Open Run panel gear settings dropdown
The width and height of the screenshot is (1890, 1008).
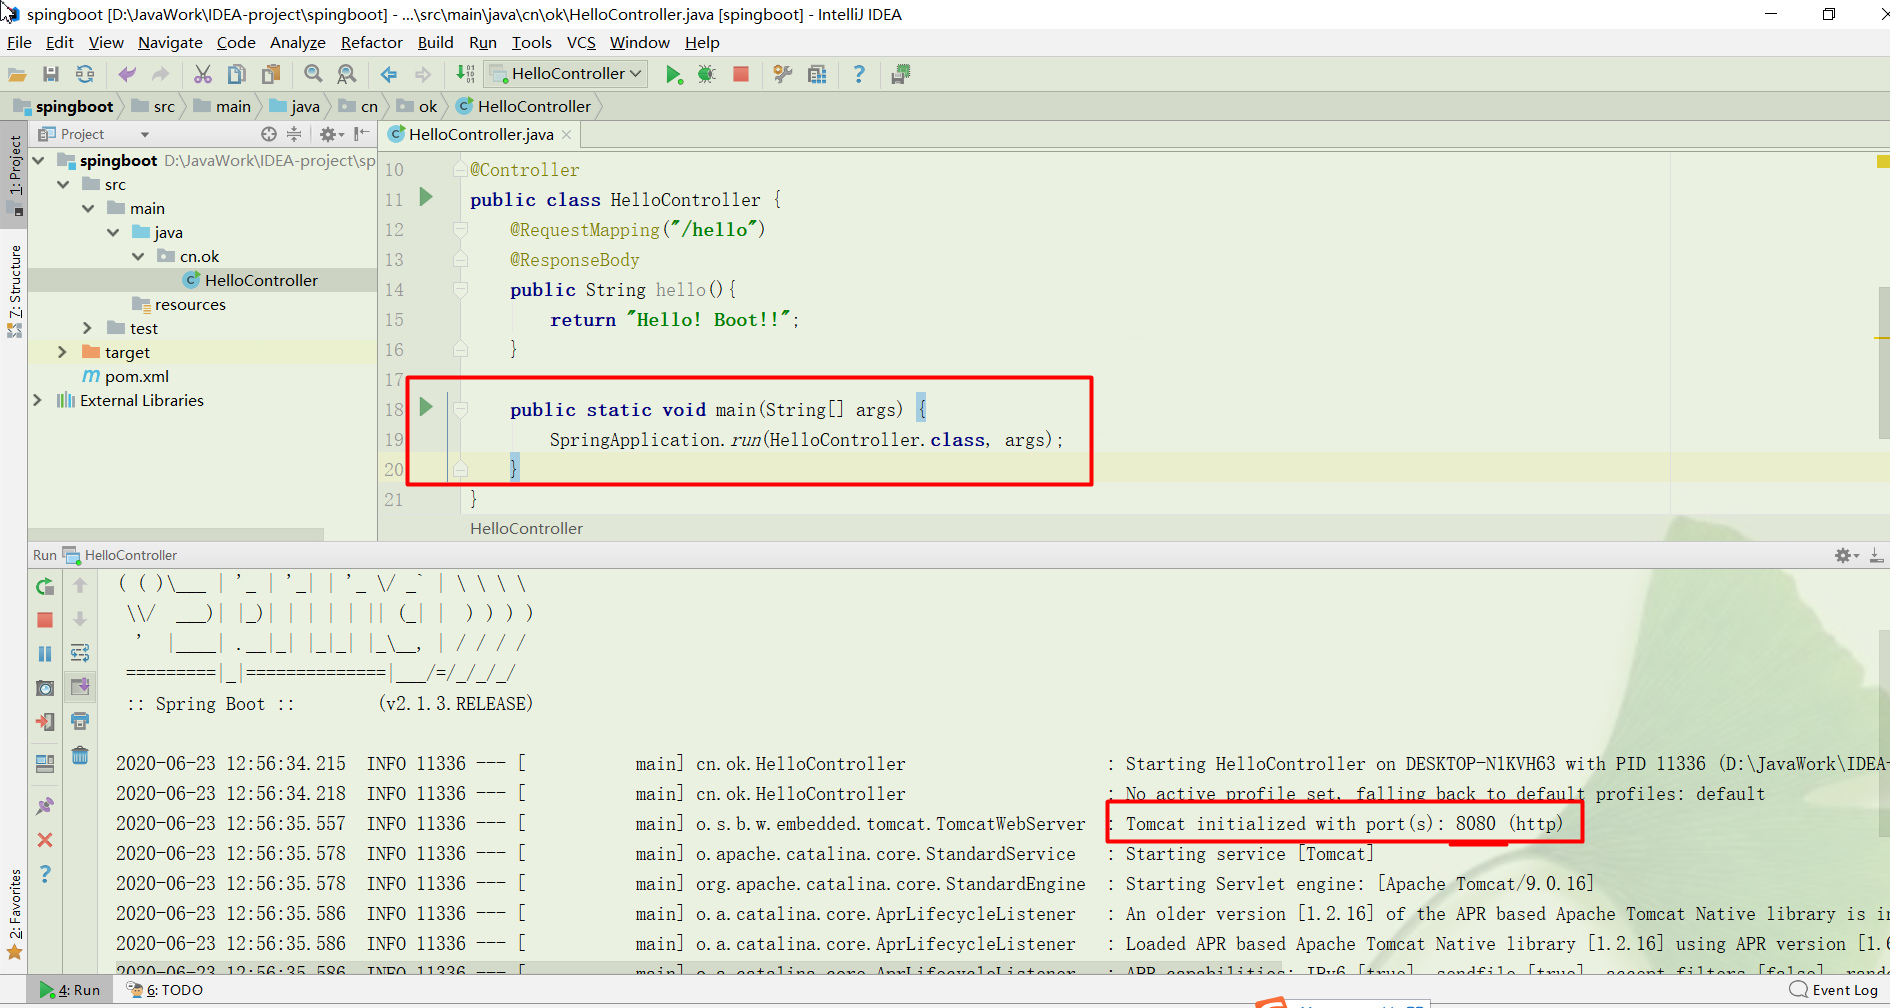tap(1846, 555)
